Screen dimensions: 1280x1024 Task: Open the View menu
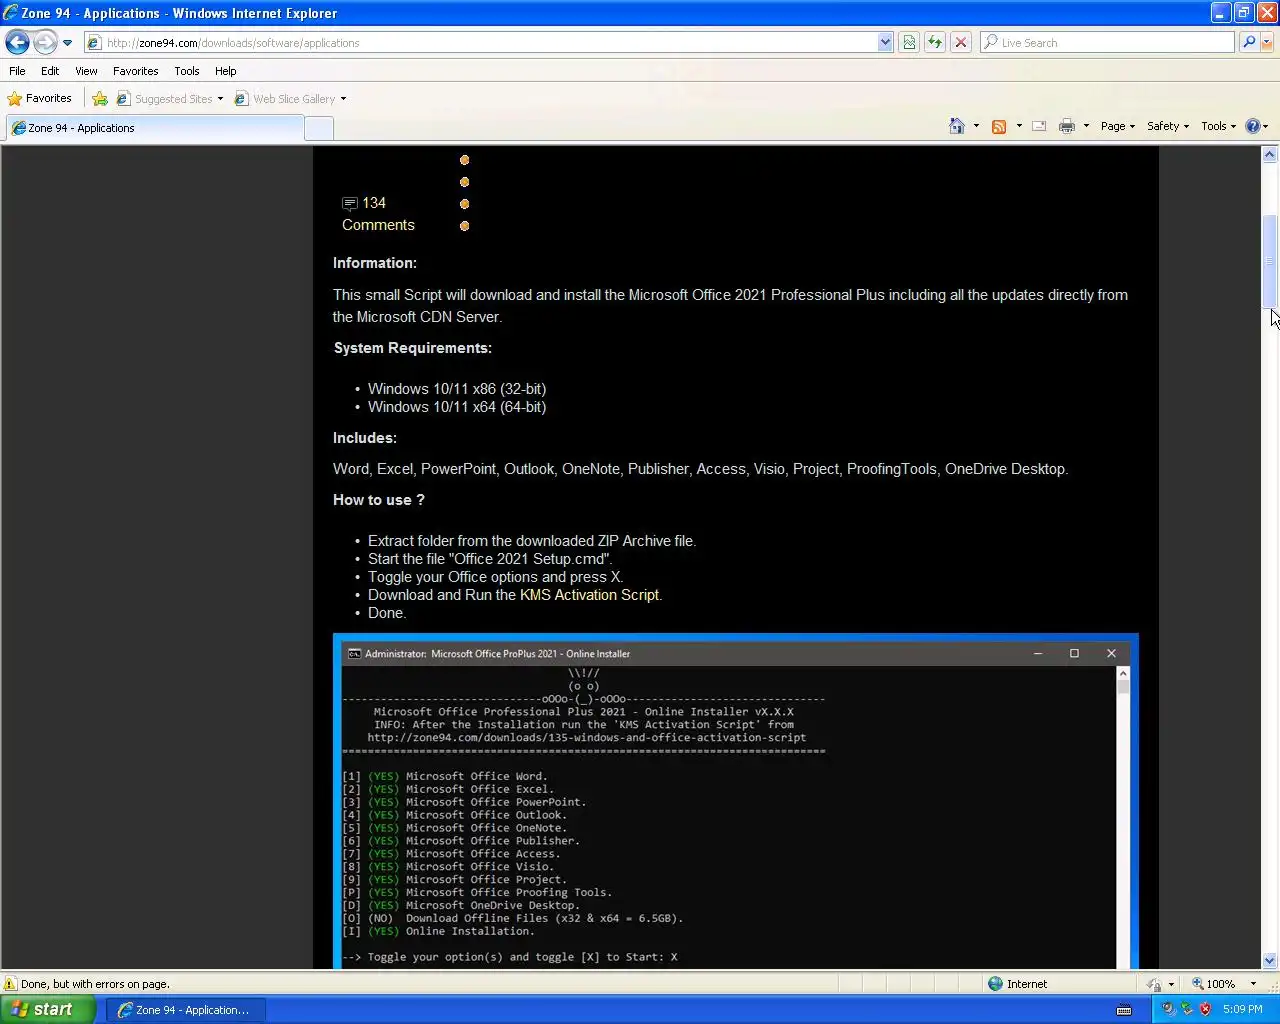click(x=86, y=71)
